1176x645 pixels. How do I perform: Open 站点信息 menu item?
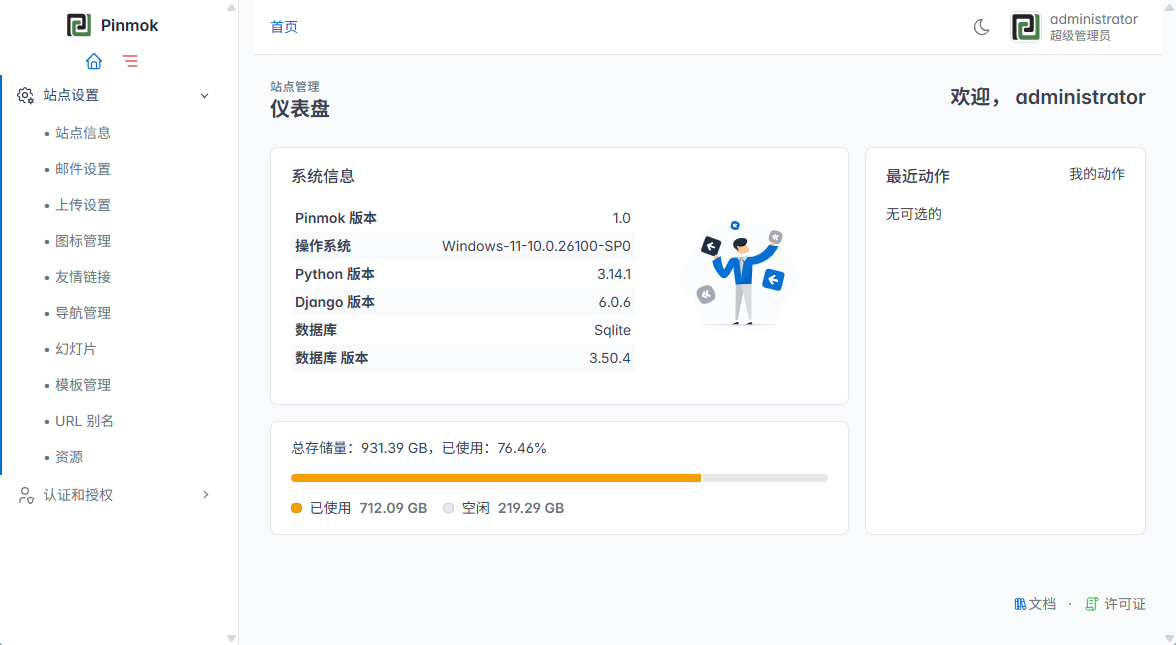click(x=82, y=134)
